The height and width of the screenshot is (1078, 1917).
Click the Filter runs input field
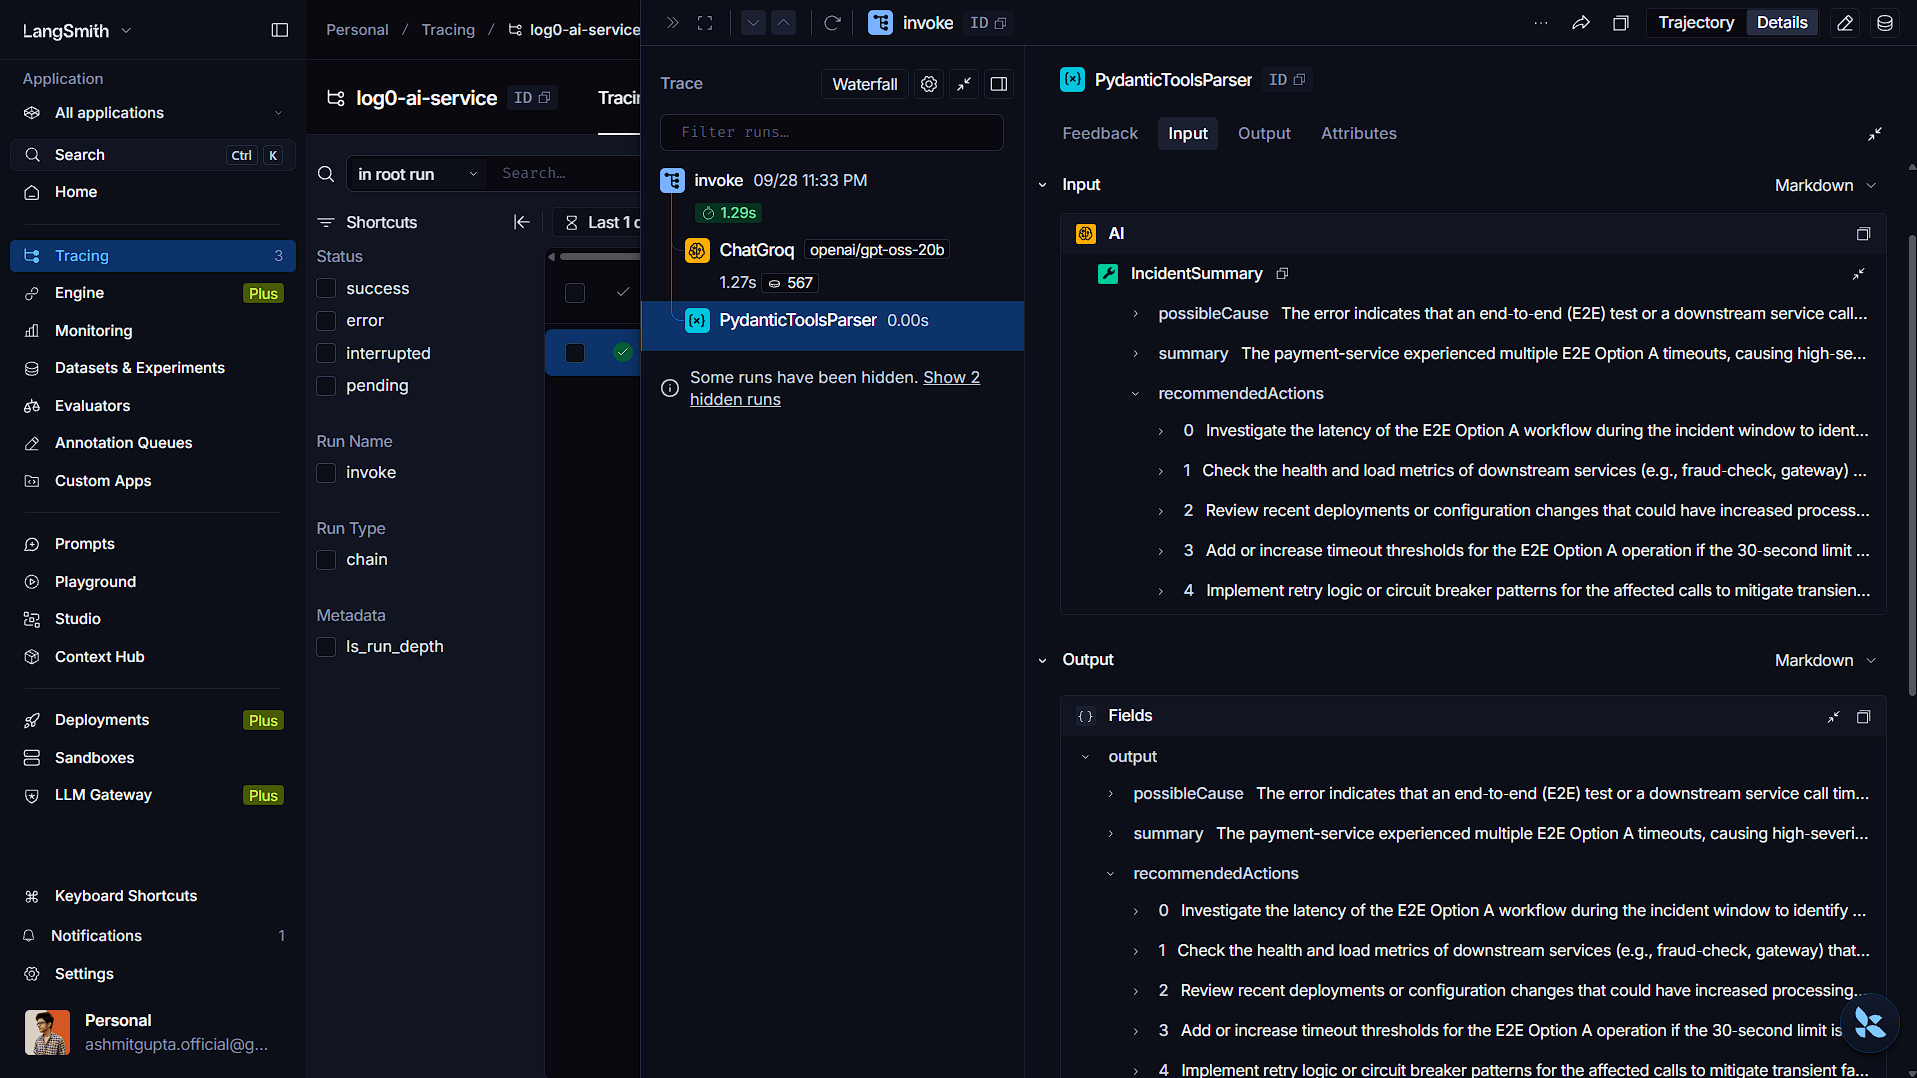831,132
